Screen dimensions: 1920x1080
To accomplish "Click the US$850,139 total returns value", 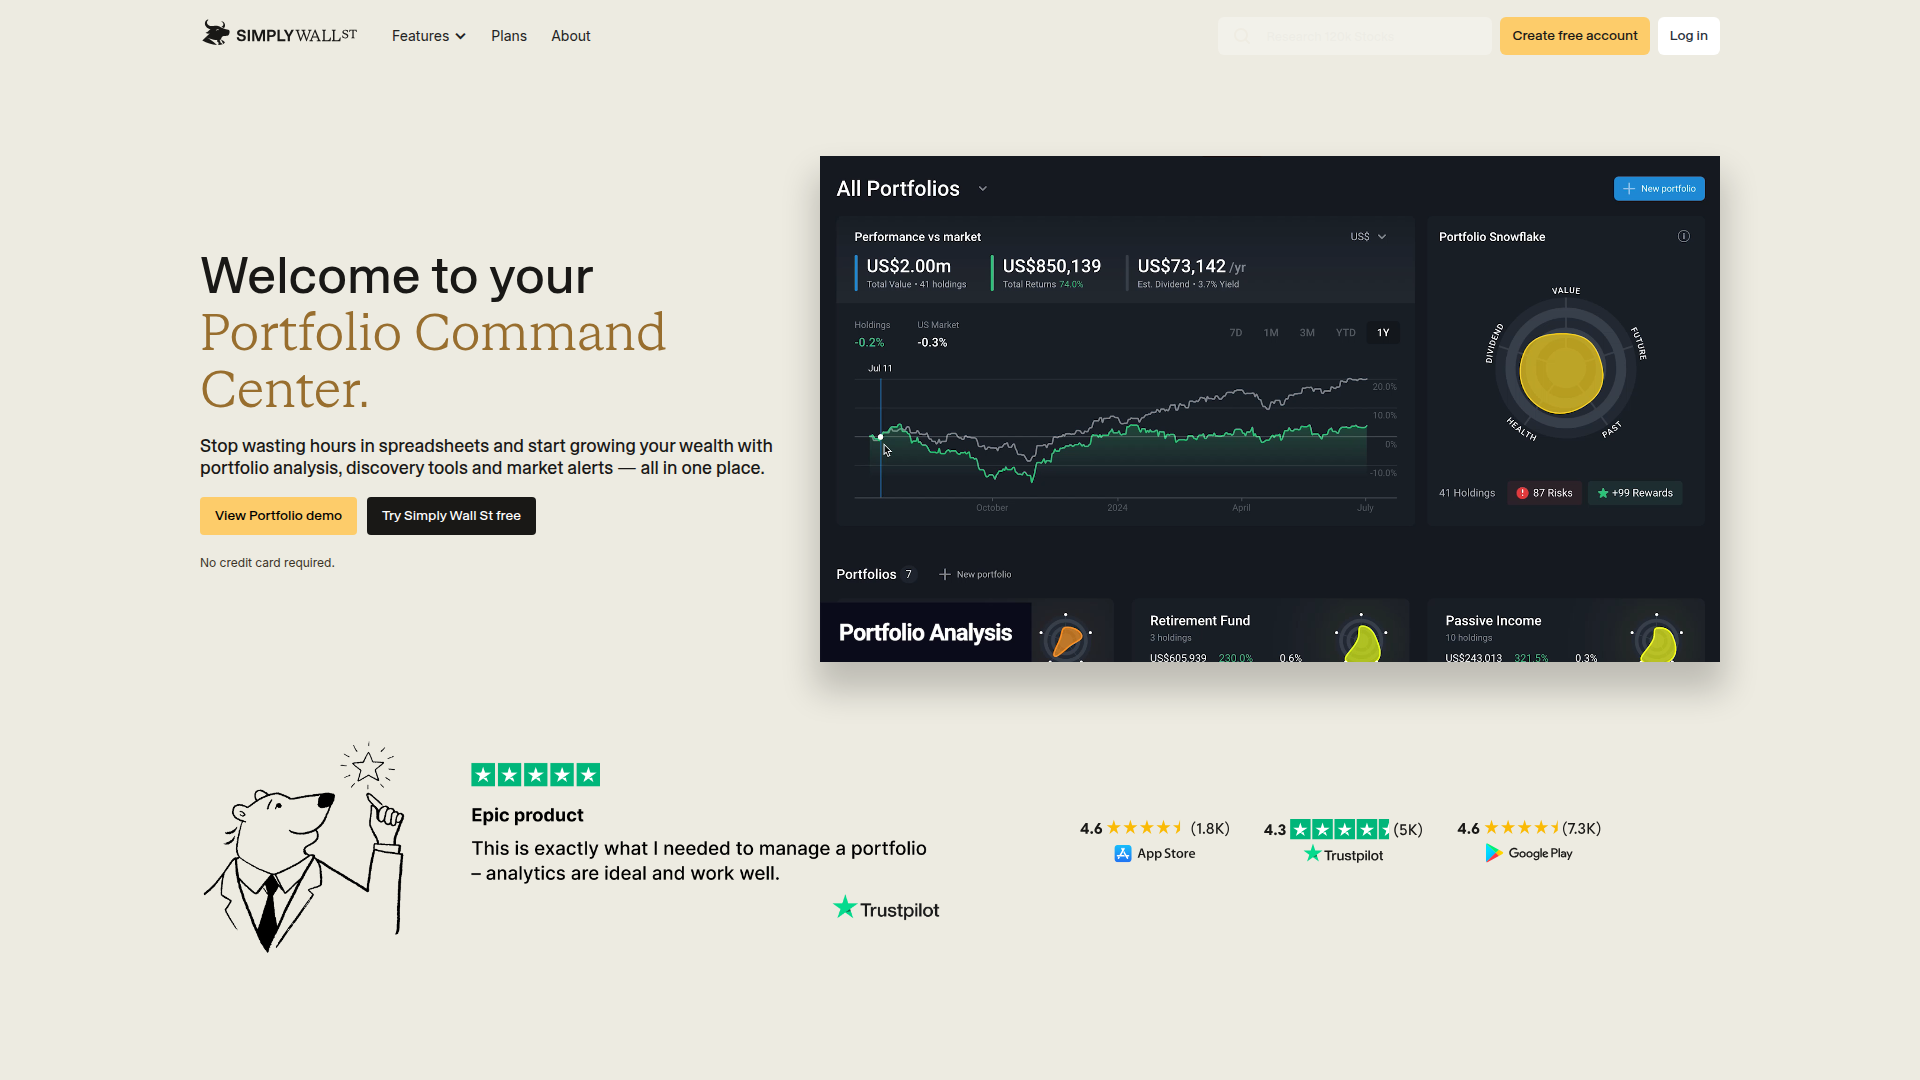I will 1051,266.
